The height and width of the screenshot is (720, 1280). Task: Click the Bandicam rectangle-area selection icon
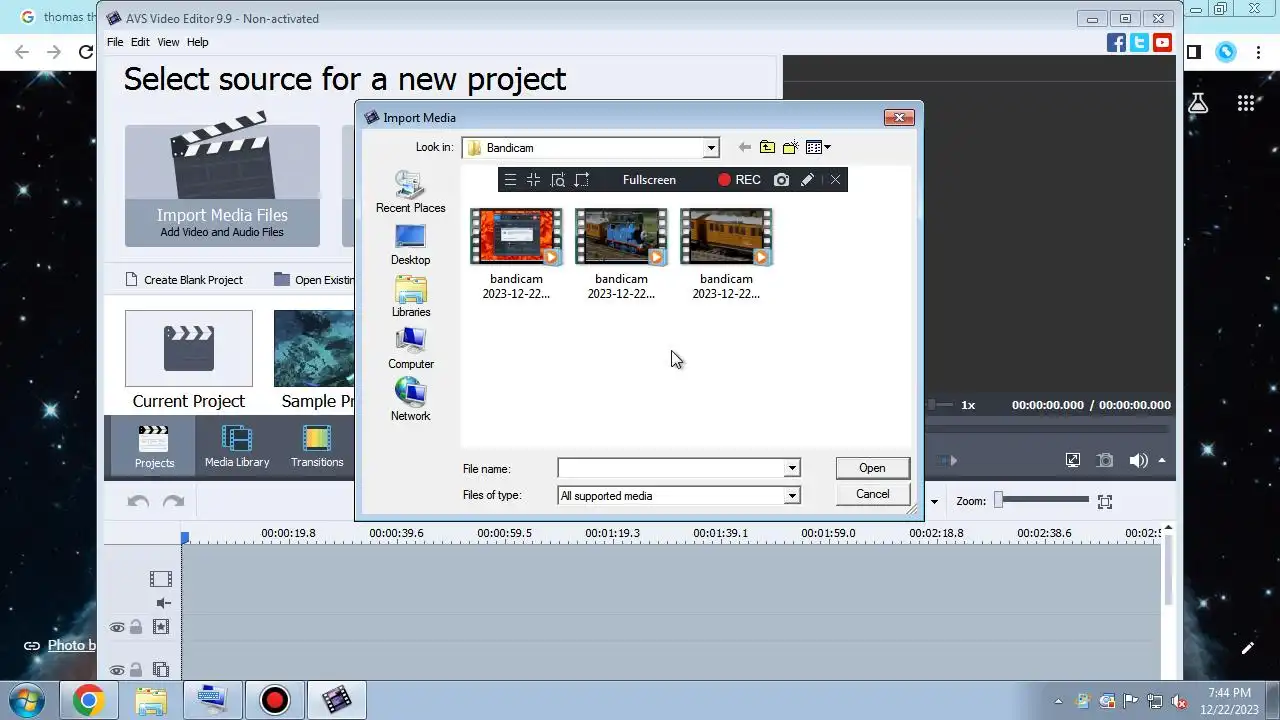533,180
